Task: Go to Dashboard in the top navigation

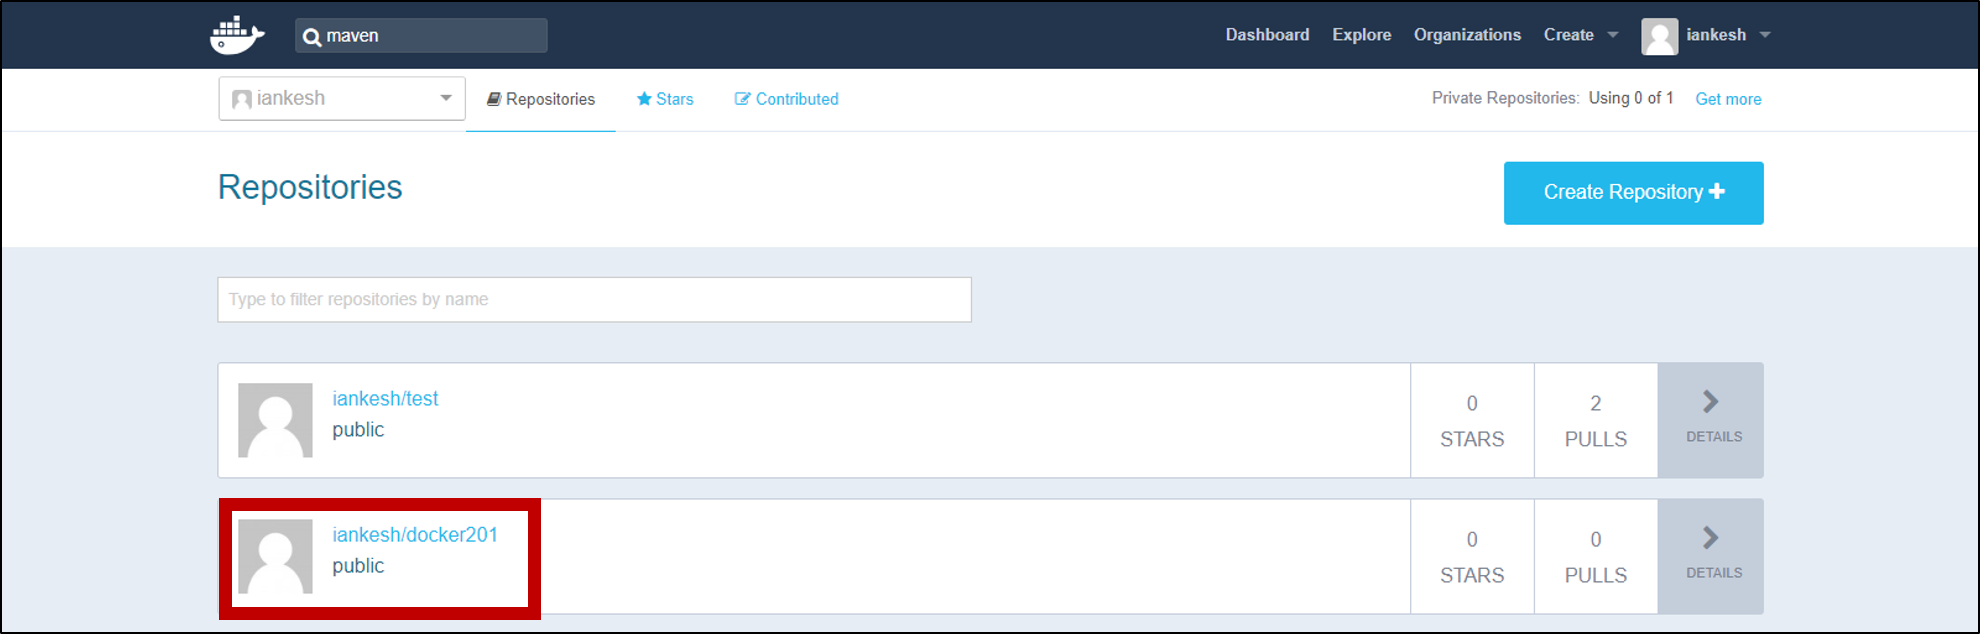Action: click(1267, 35)
